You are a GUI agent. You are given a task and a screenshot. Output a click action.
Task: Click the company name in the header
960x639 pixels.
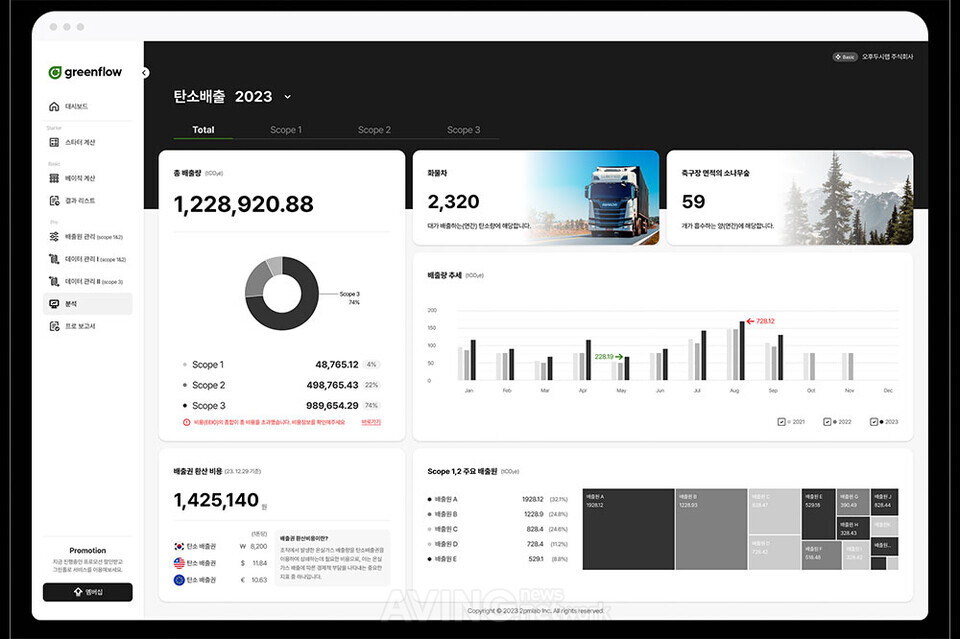(887, 57)
